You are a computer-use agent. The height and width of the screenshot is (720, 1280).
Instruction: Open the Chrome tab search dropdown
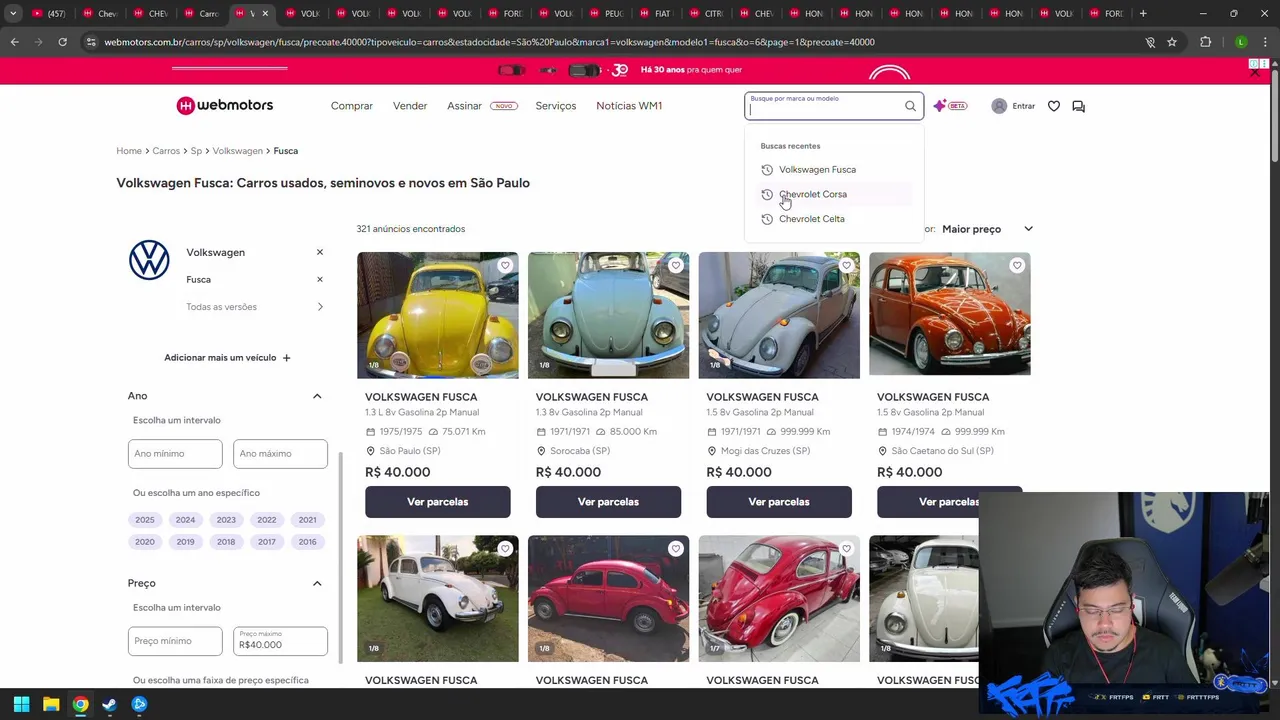13,13
